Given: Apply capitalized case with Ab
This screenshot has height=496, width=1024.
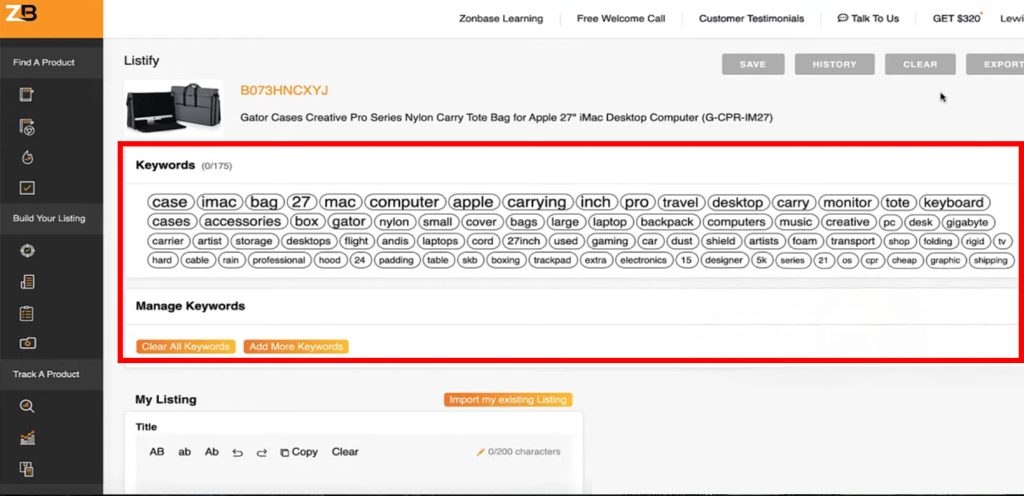Looking at the screenshot, I should pos(211,452).
